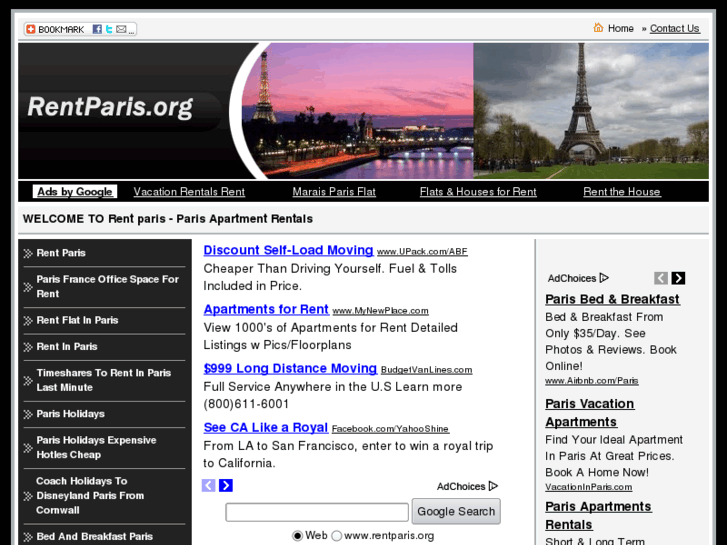
Task: Click the Eiffel Tower sunset photo
Action: (x=357, y=111)
